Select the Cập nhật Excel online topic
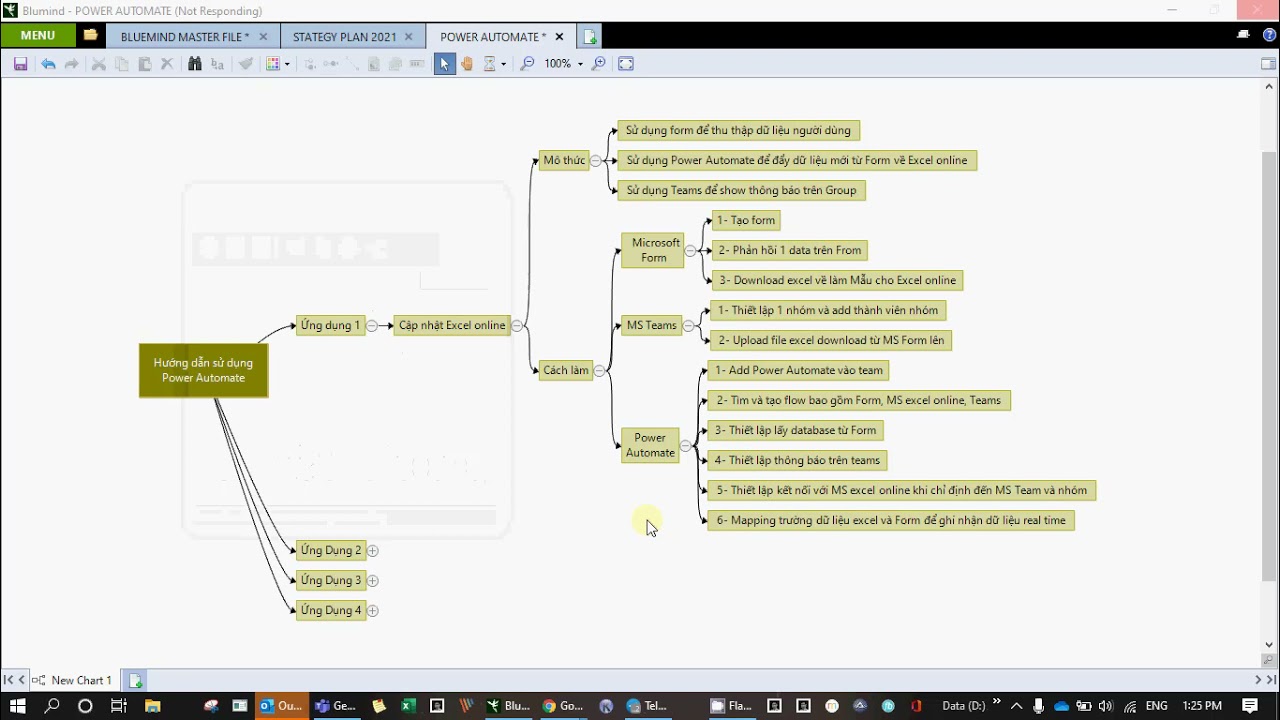The height and width of the screenshot is (720, 1280). [x=452, y=326]
